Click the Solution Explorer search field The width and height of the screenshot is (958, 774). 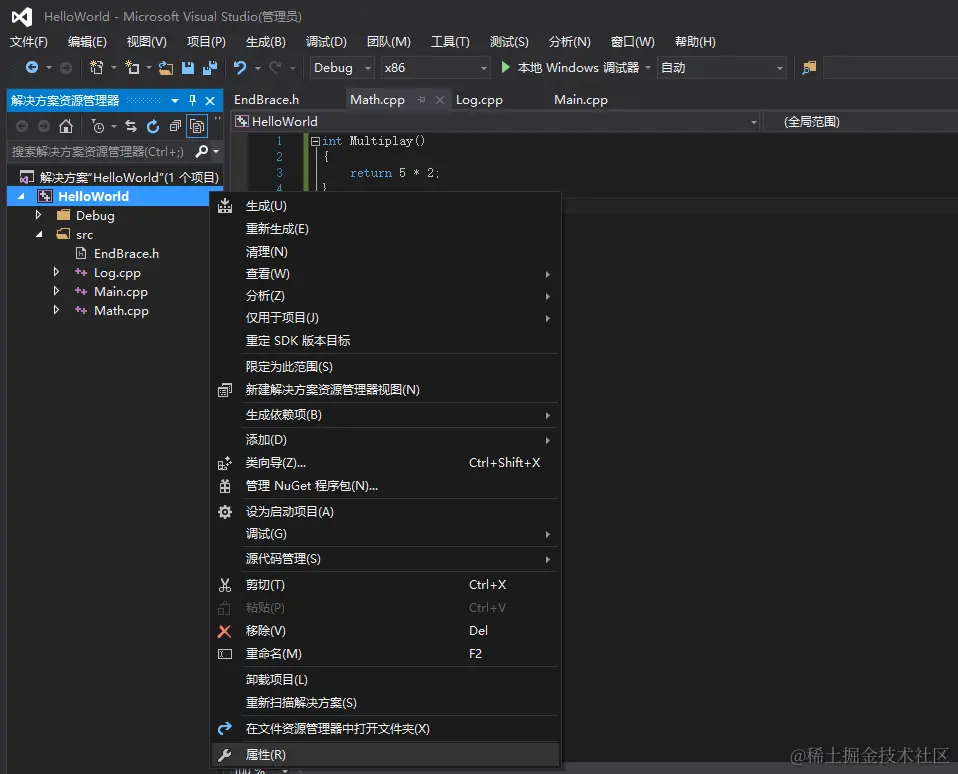100,152
